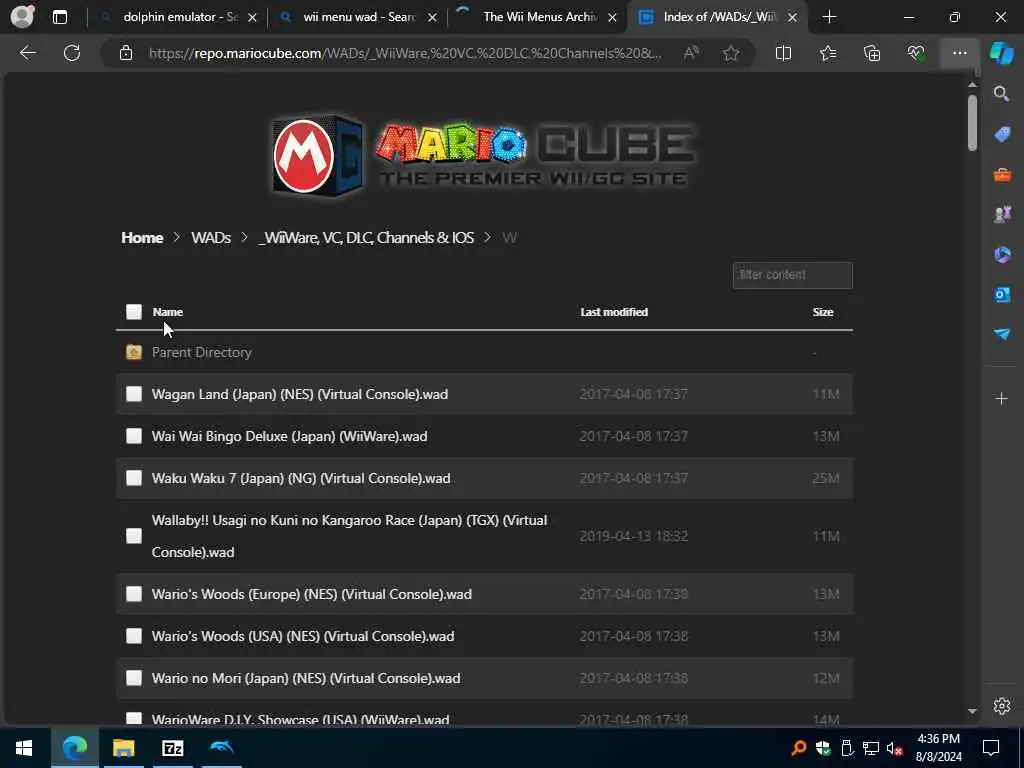Image resolution: width=1024 pixels, height=768 pixels.
Task: Go to WADs breadcrumb
Action: [211, 238]
